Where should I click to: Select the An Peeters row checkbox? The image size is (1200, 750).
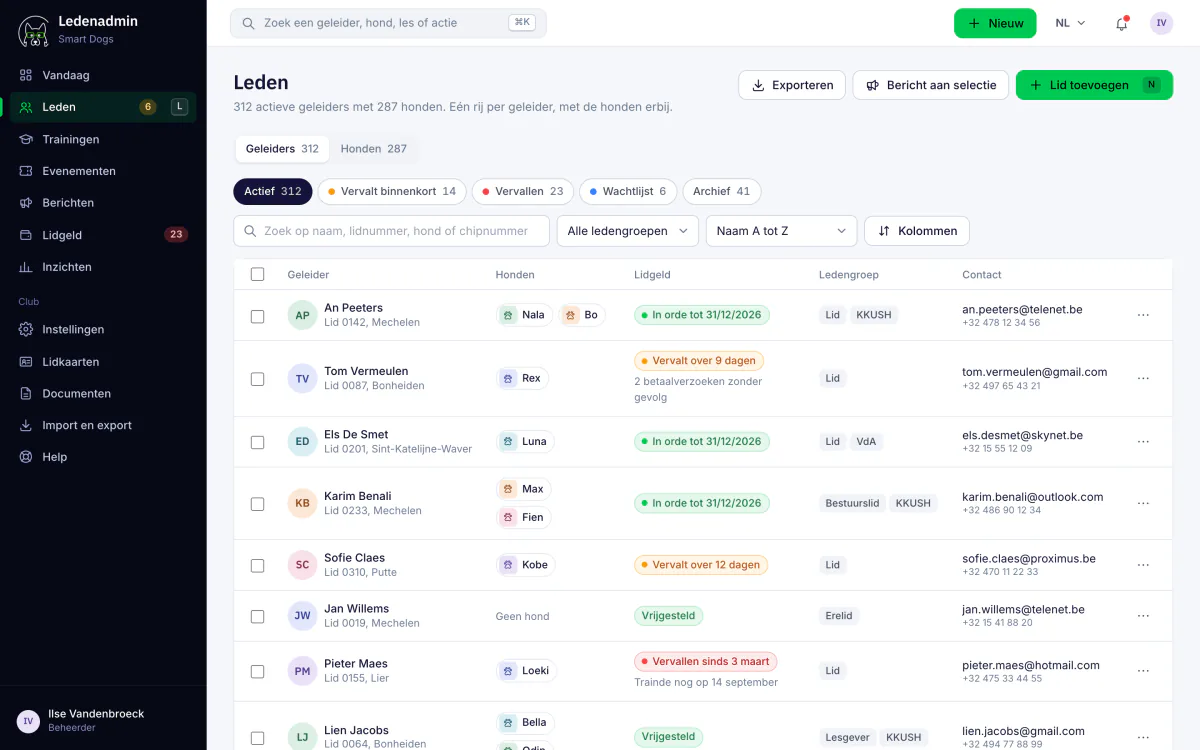pyautogui.click(x=258, y=316)
